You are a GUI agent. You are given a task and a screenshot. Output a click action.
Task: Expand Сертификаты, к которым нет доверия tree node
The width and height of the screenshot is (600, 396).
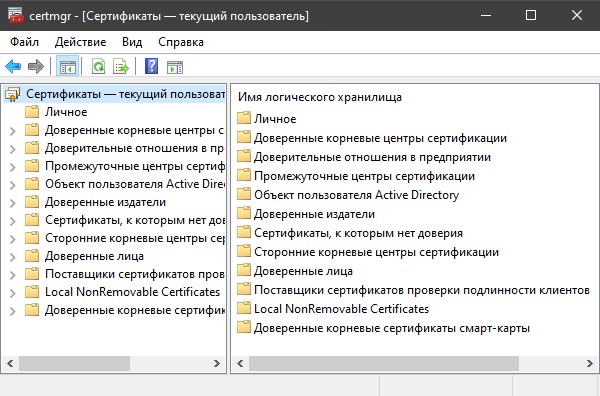pos(13,221)
